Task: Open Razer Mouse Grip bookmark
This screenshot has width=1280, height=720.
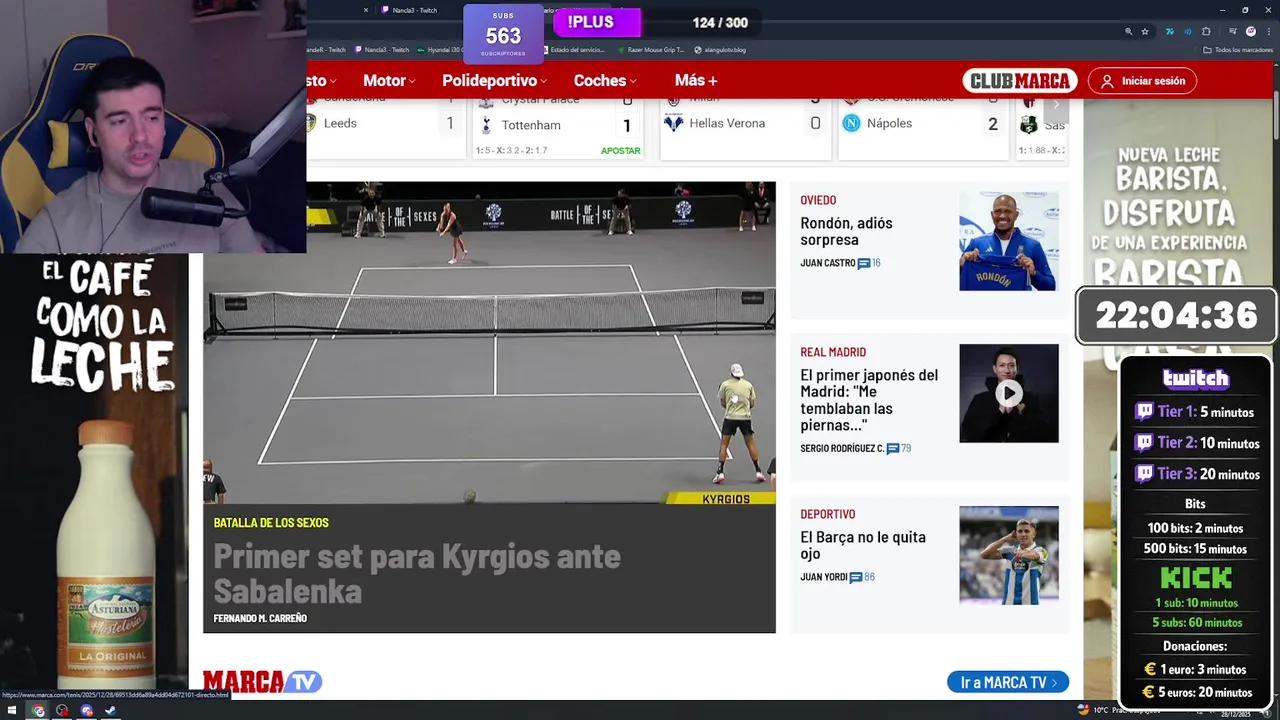Action: (x=650, y=49)
